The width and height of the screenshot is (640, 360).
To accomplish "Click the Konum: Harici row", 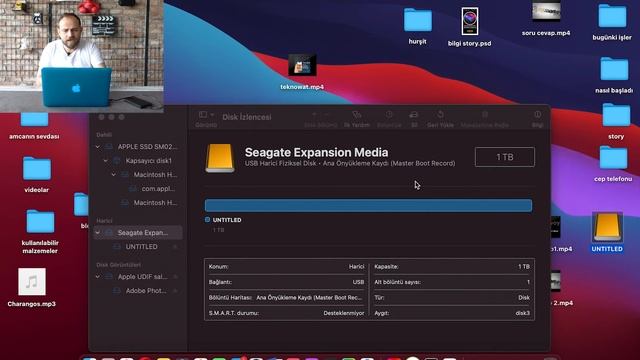I will coord(286,267).
